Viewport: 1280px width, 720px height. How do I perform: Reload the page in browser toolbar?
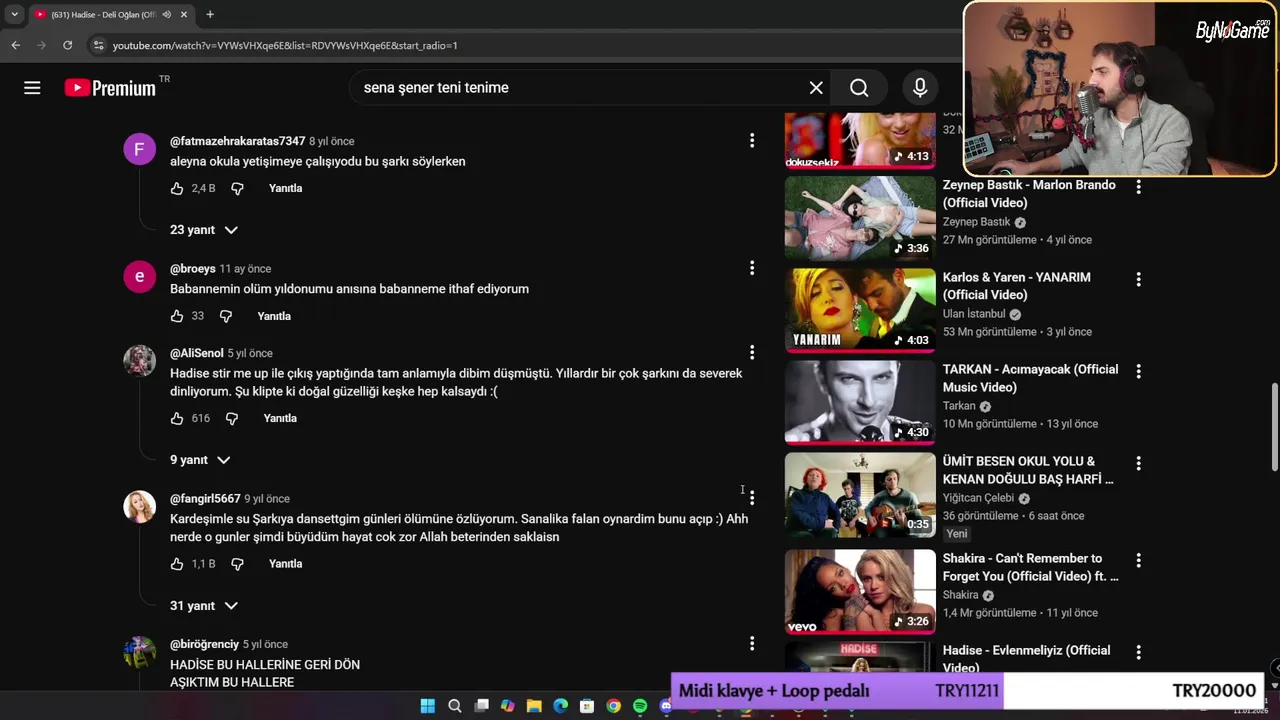67,45
